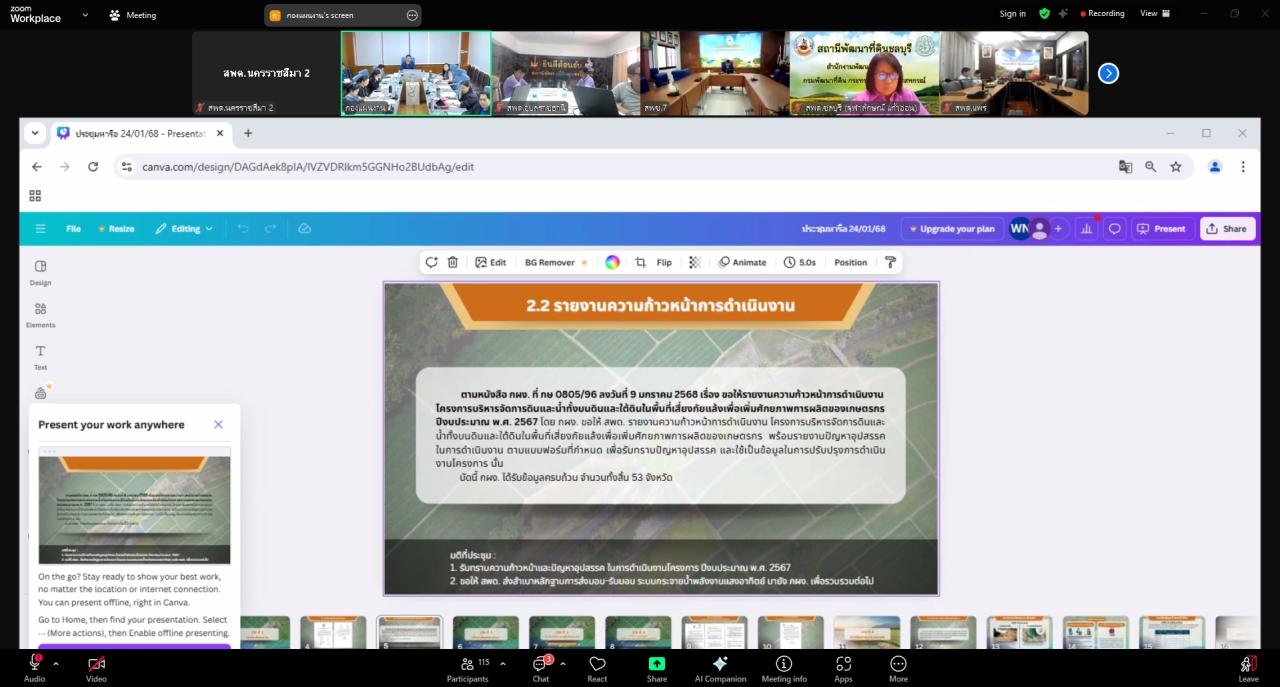
Task: Expand the Editing mode dropdown
Action: pos(184,229)
